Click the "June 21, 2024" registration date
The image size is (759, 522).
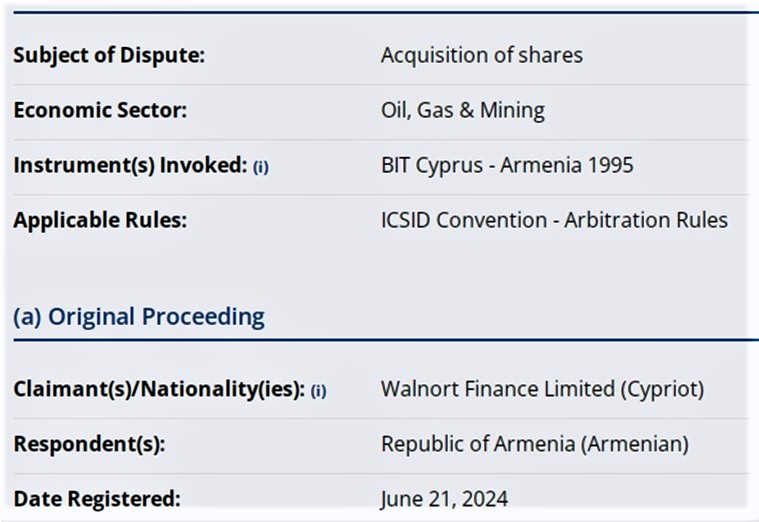coord(444,498)
